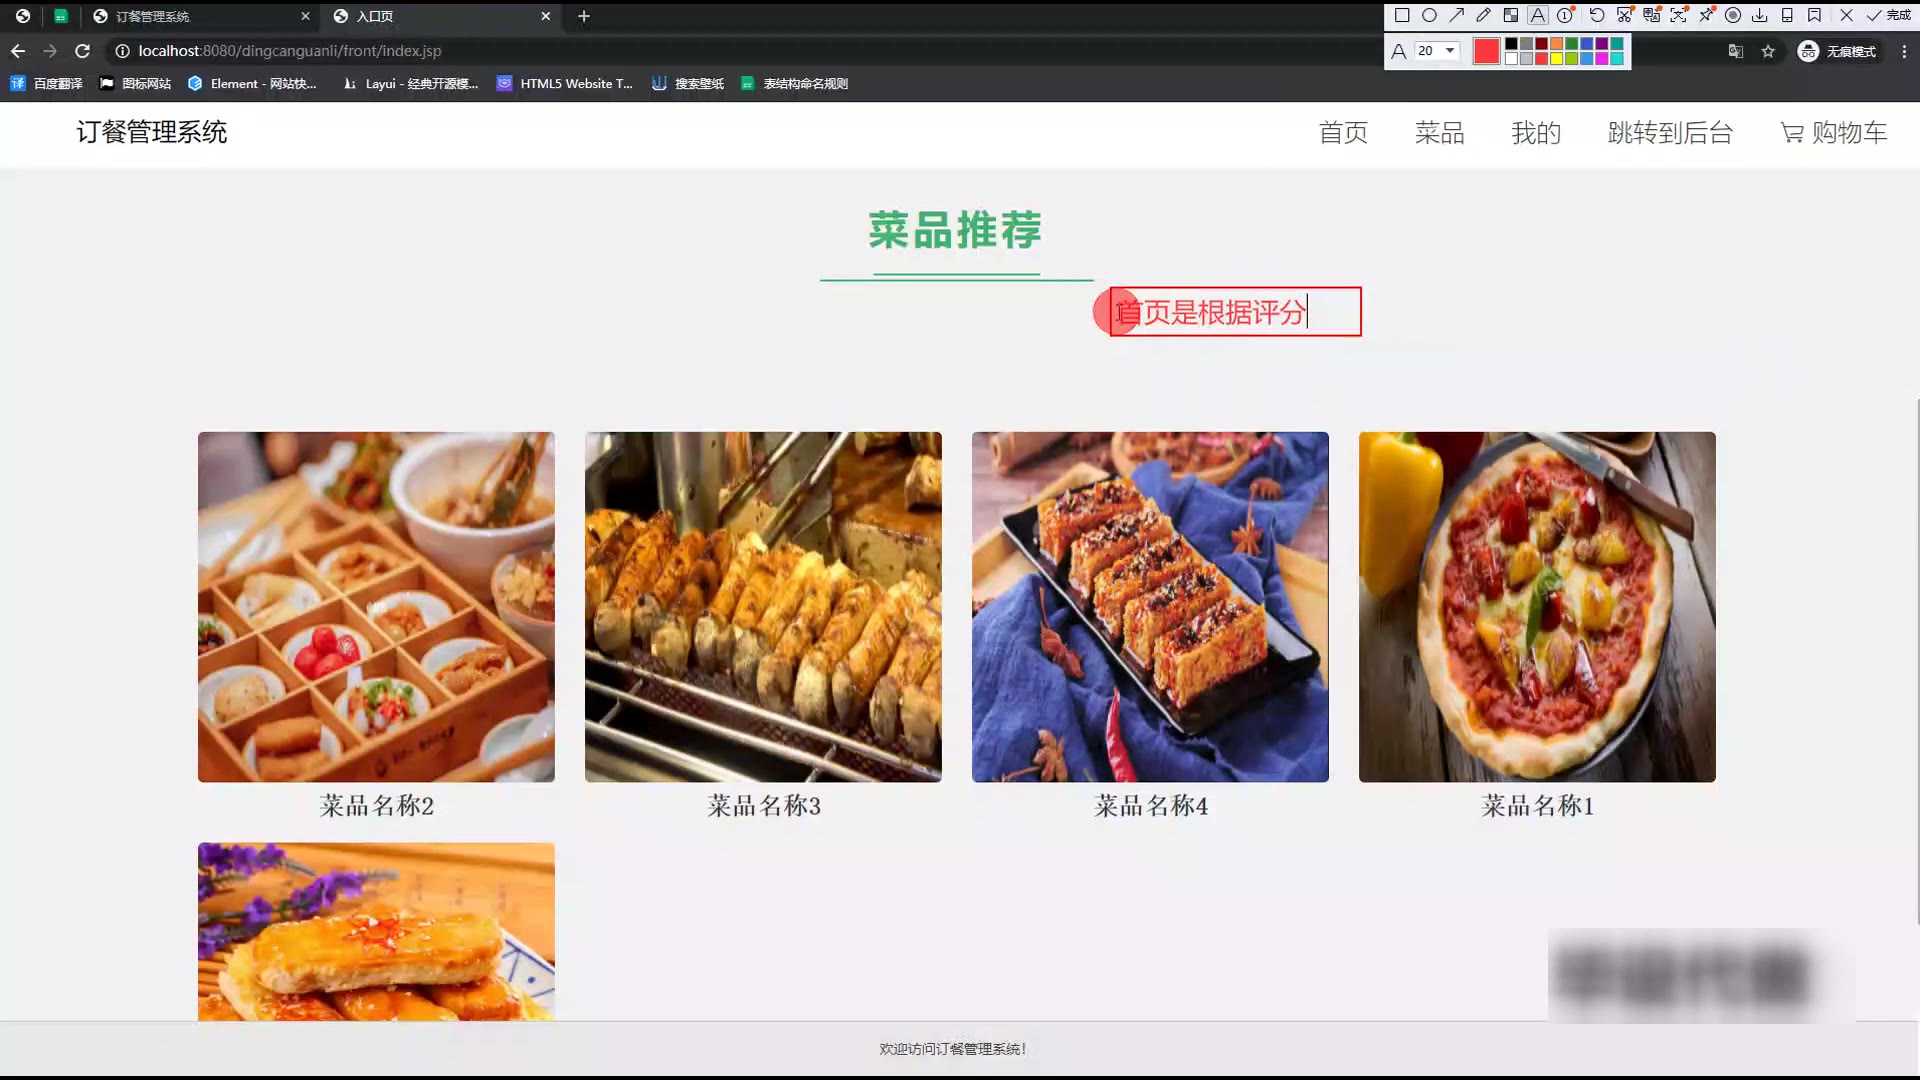Open the 图标网站 bookmark
The image size is (1920, 1080).
[x=135, y=84]
